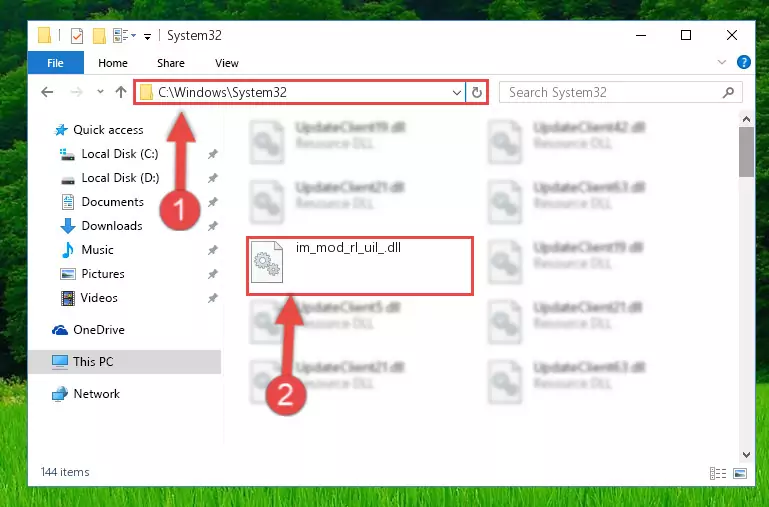
Task: Click the Network icon in the sidebar
Action: (x=60, y=394)
